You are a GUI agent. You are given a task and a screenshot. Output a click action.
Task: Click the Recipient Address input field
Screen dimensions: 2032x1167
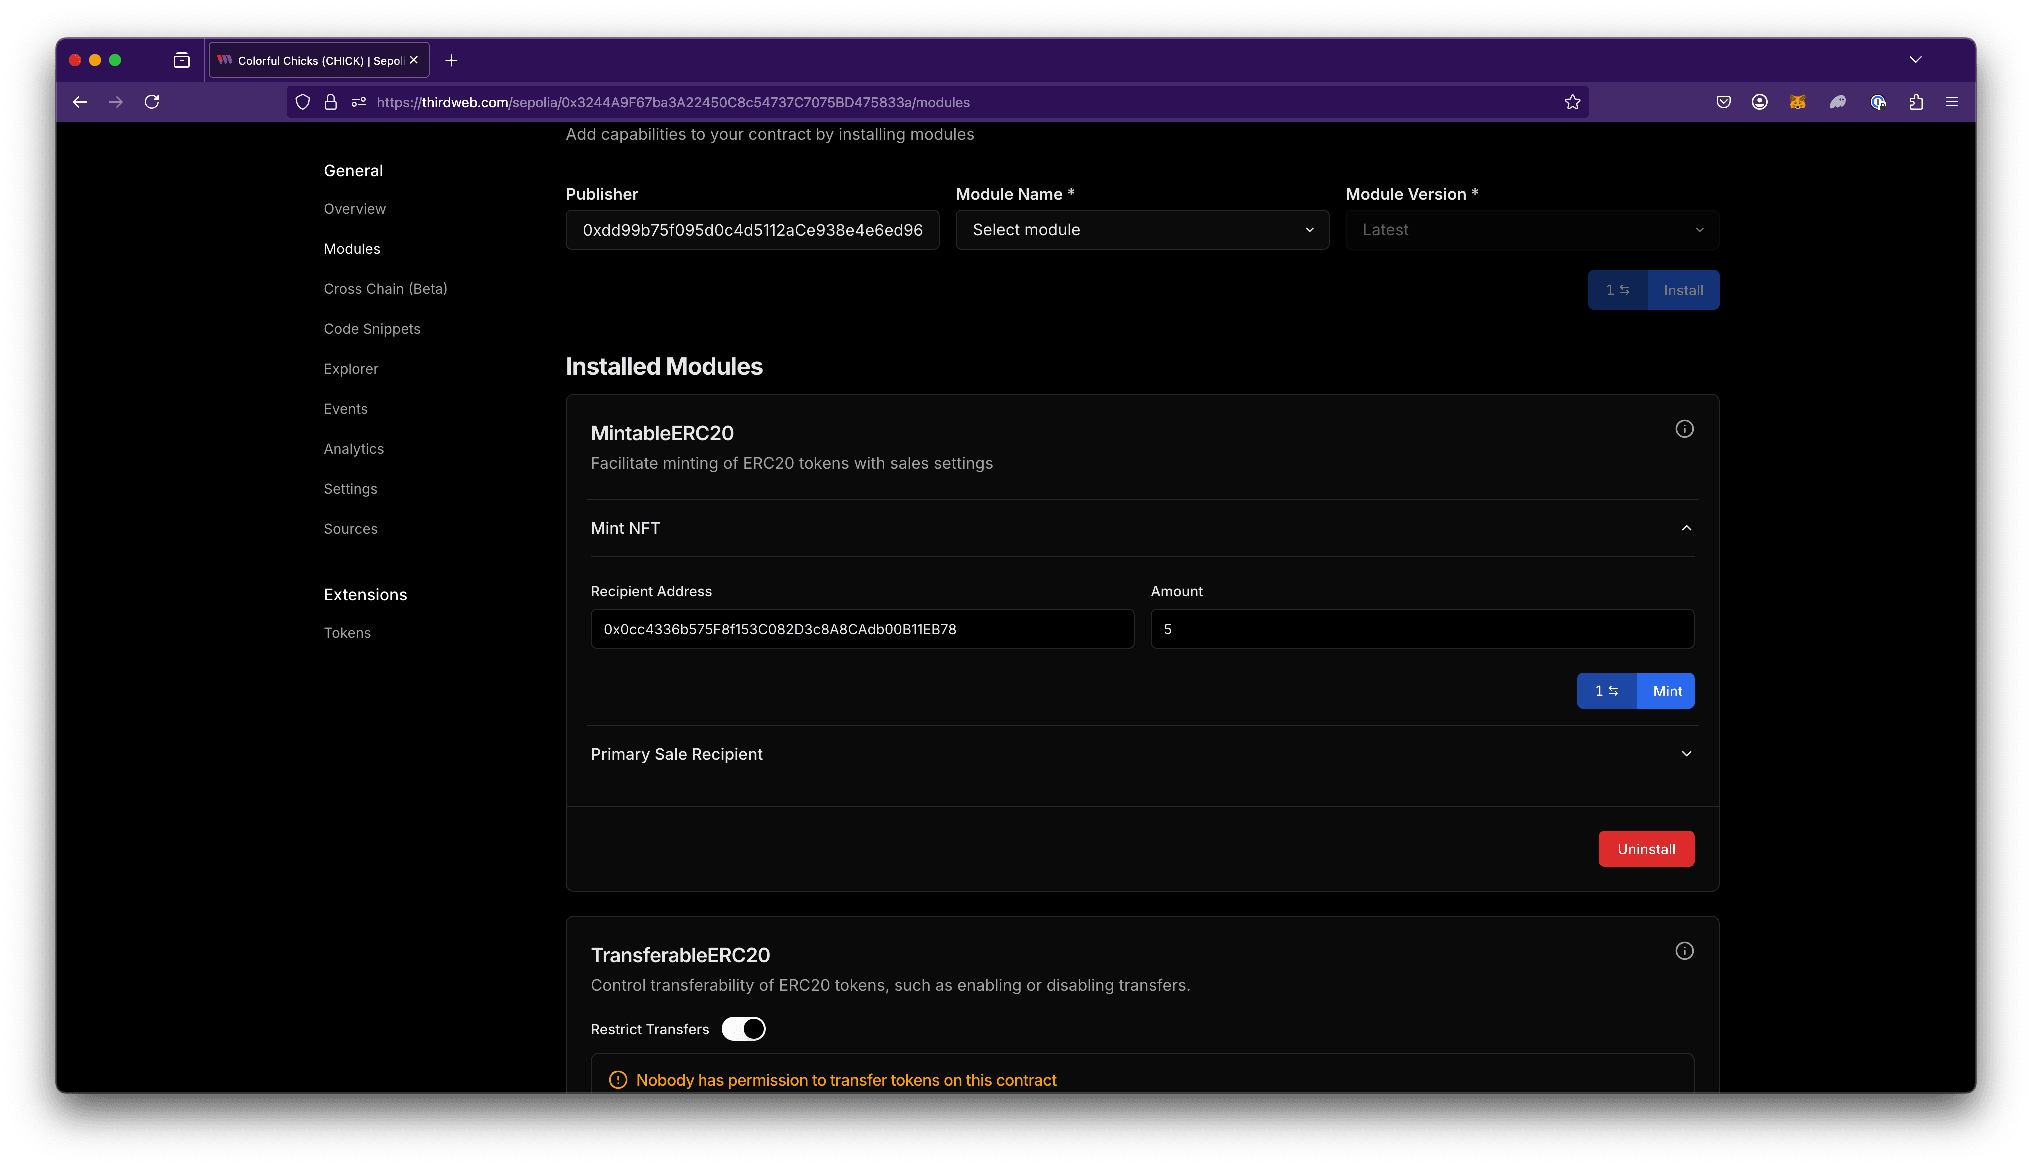coord(862,629)
